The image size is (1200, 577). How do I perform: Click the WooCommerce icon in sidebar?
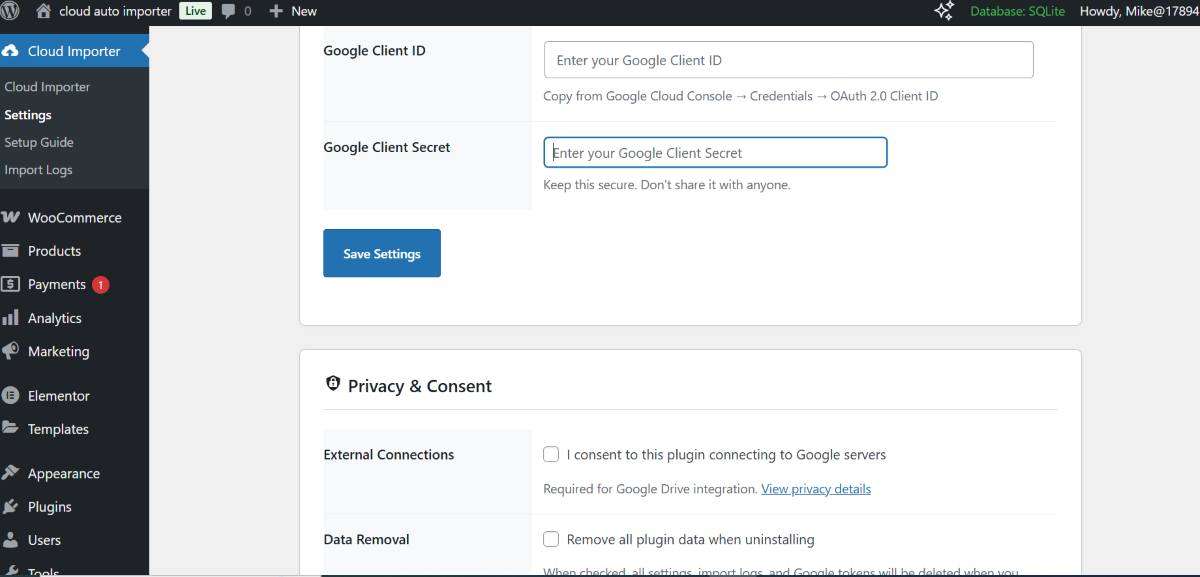click(x=11, y=217)
